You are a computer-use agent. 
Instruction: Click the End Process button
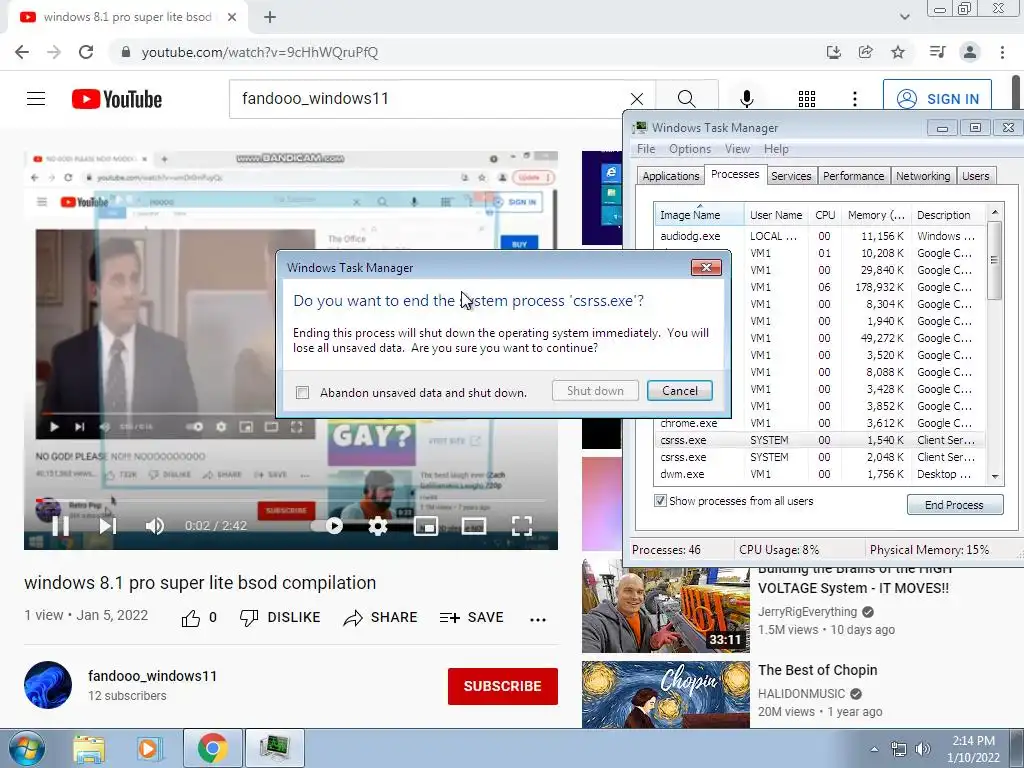[954, 505]
